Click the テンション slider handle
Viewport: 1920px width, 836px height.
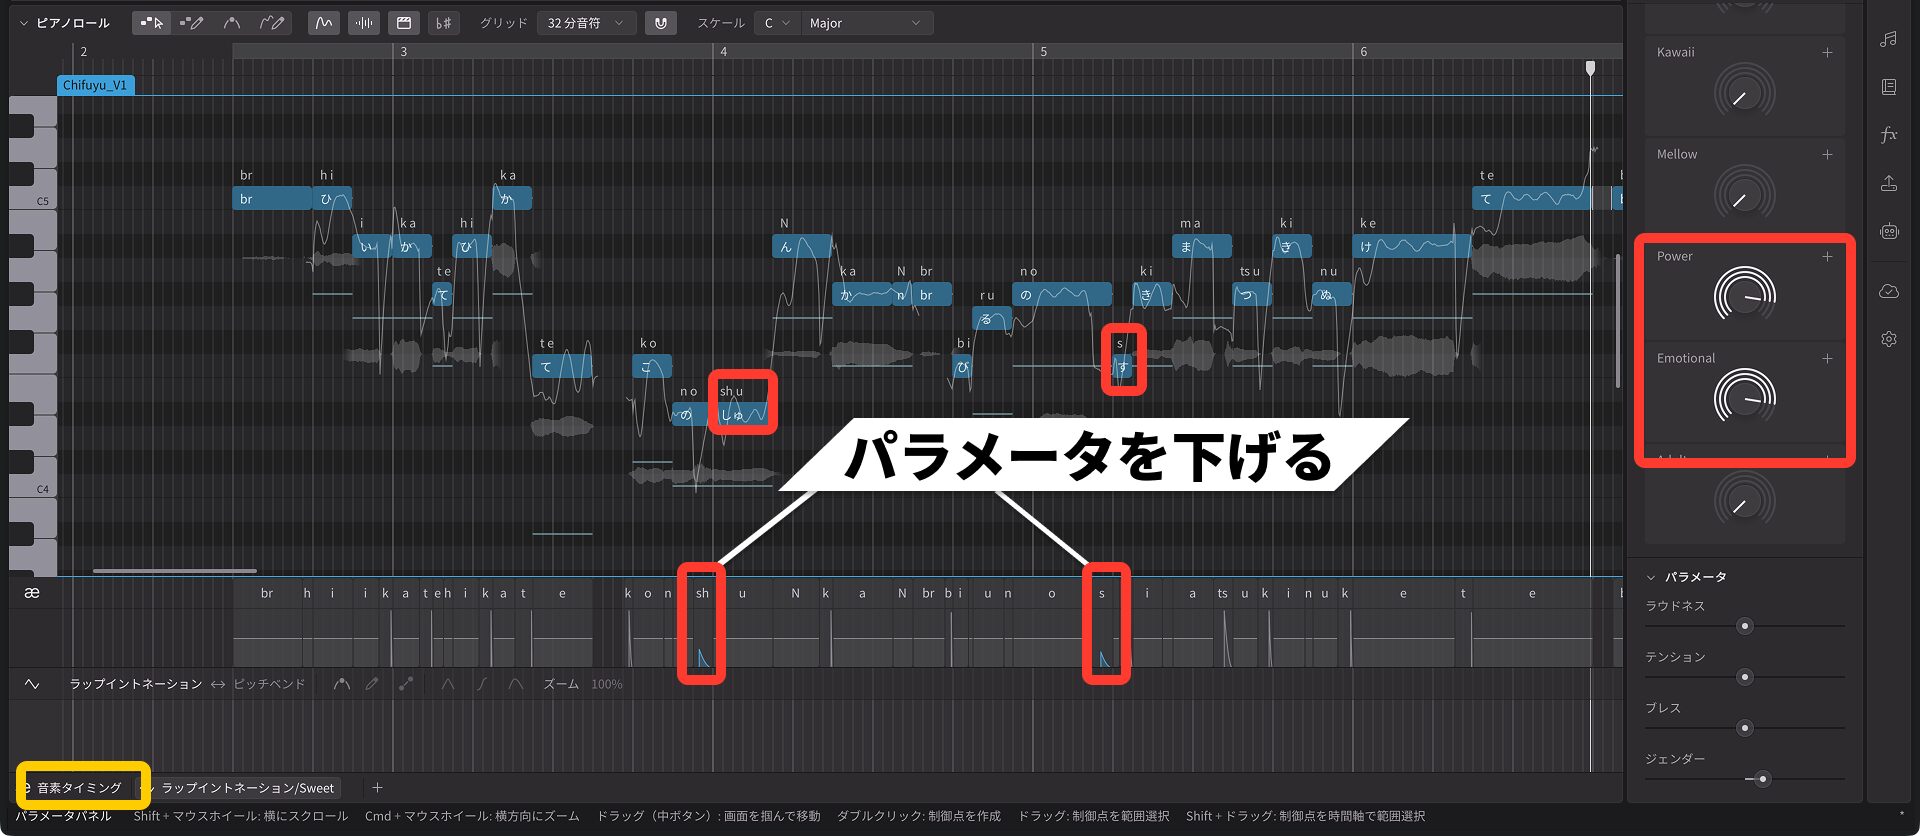[1745, 677]
